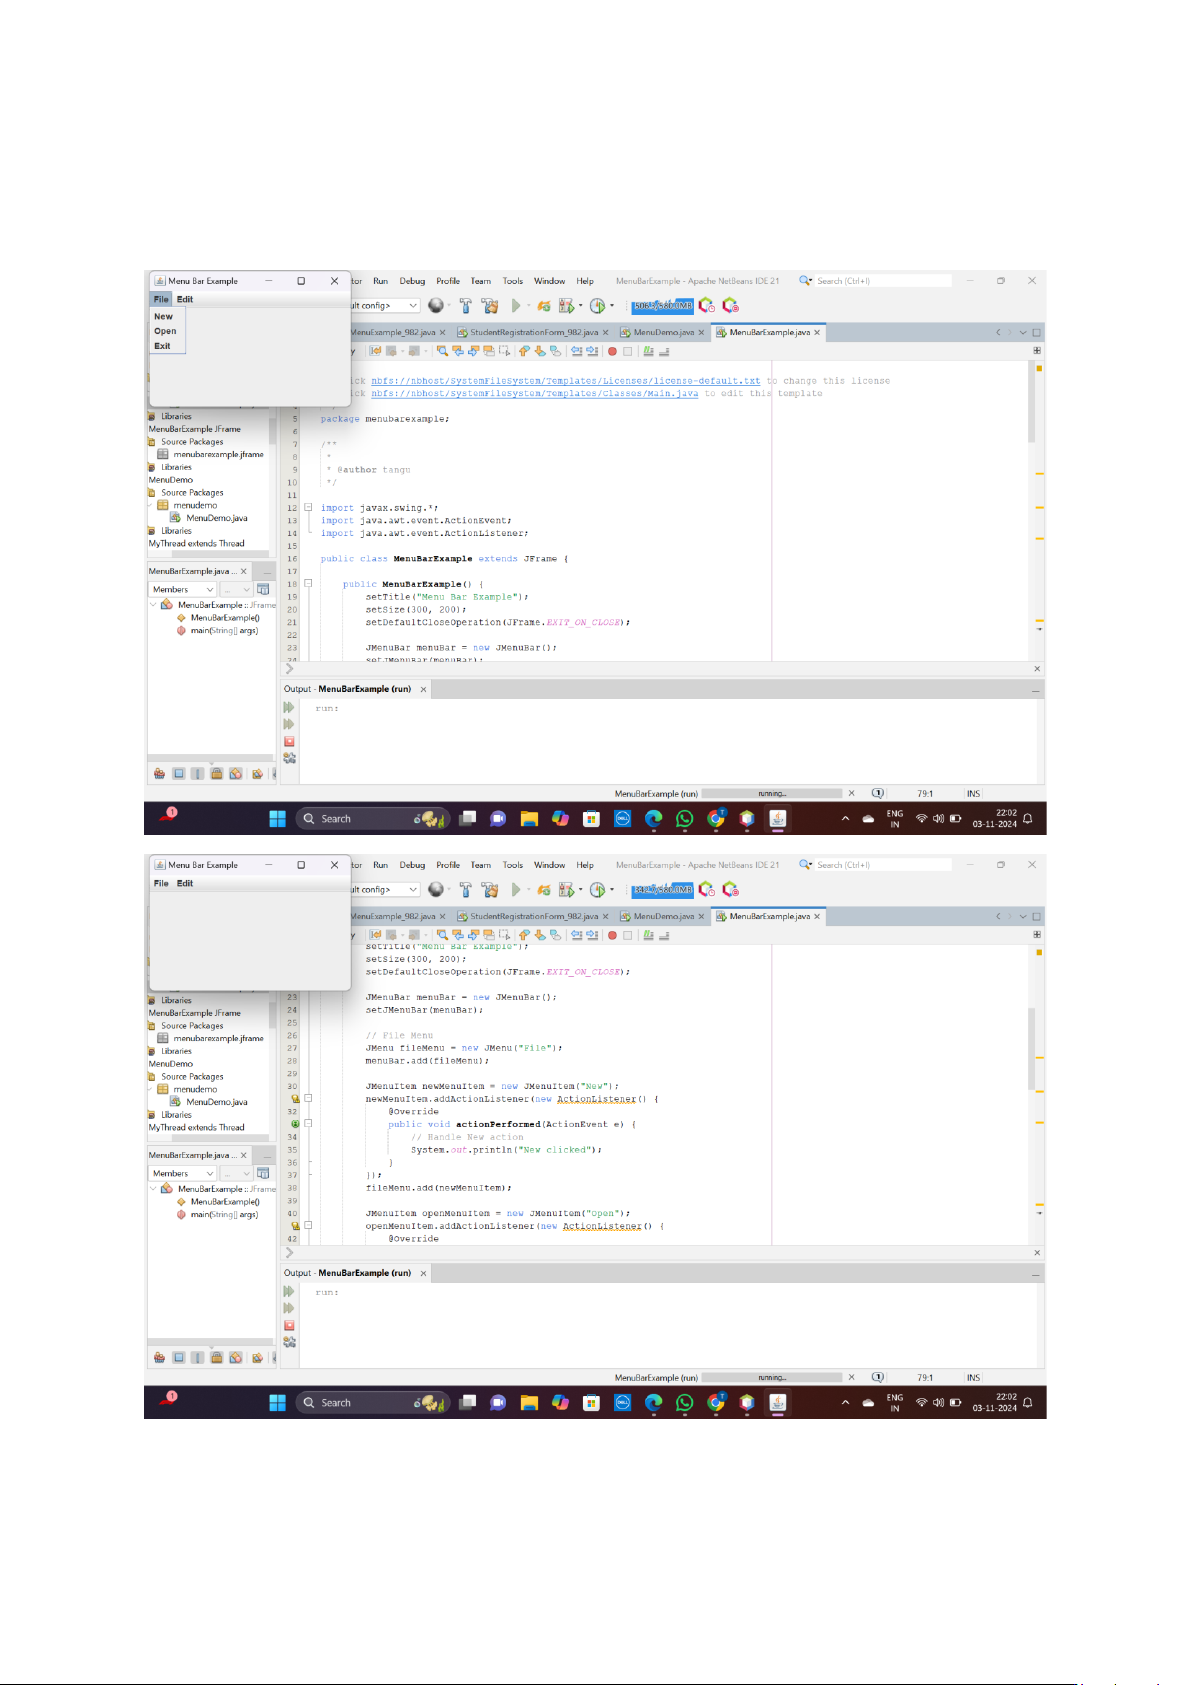Image resolution: width=1192 pixels, height=1685 pixels.
Task: Choose New from the open File menu
Action: (x=164, y=317)
